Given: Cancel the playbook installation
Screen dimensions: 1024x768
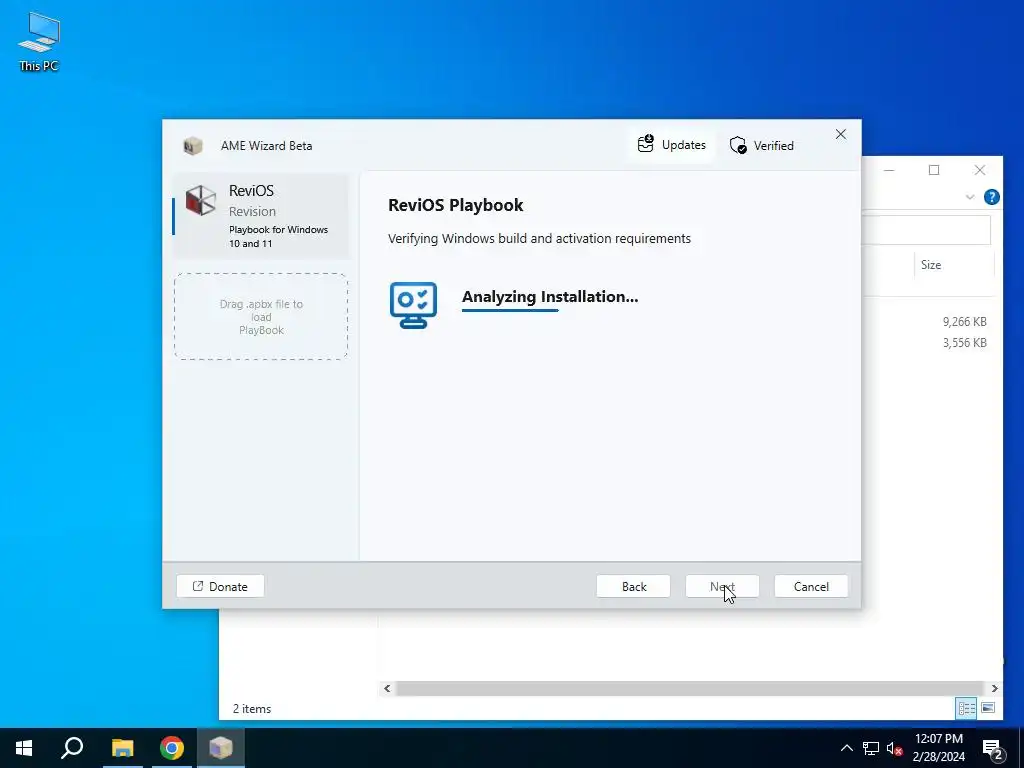Looking at the screenshot, I should (x=810, y=586).
